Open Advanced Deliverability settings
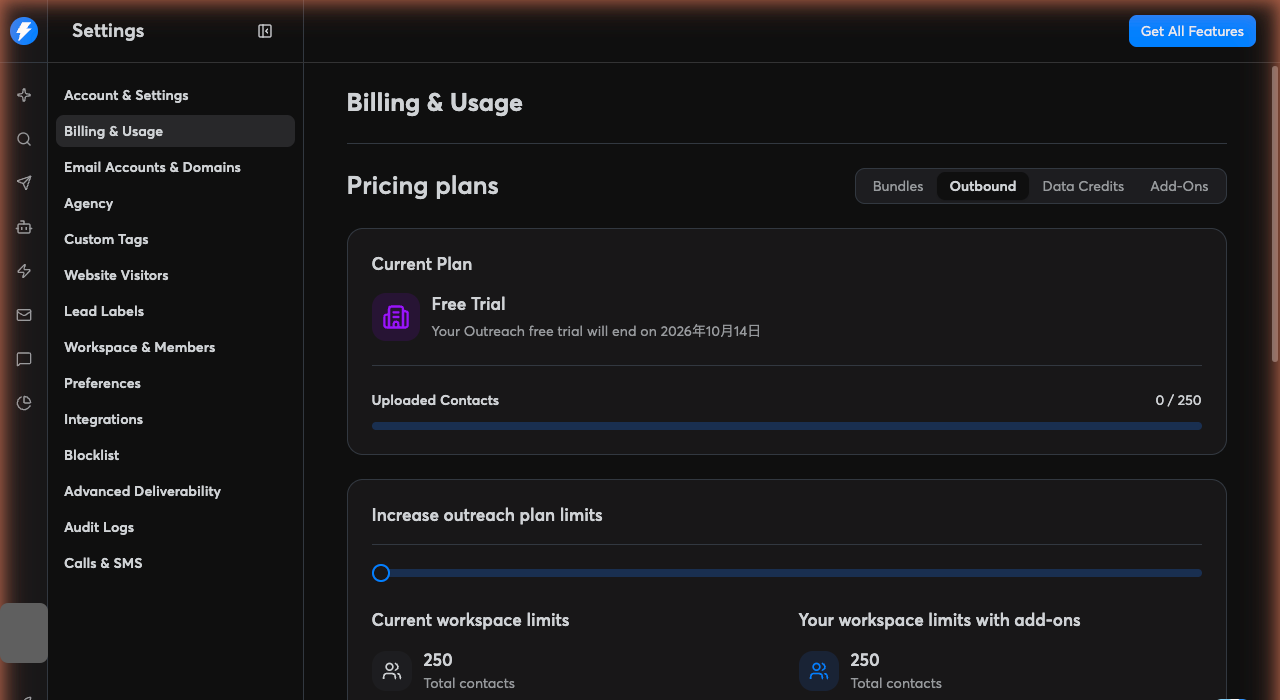The image size is (1280, 700). click(x=175, y=491)
